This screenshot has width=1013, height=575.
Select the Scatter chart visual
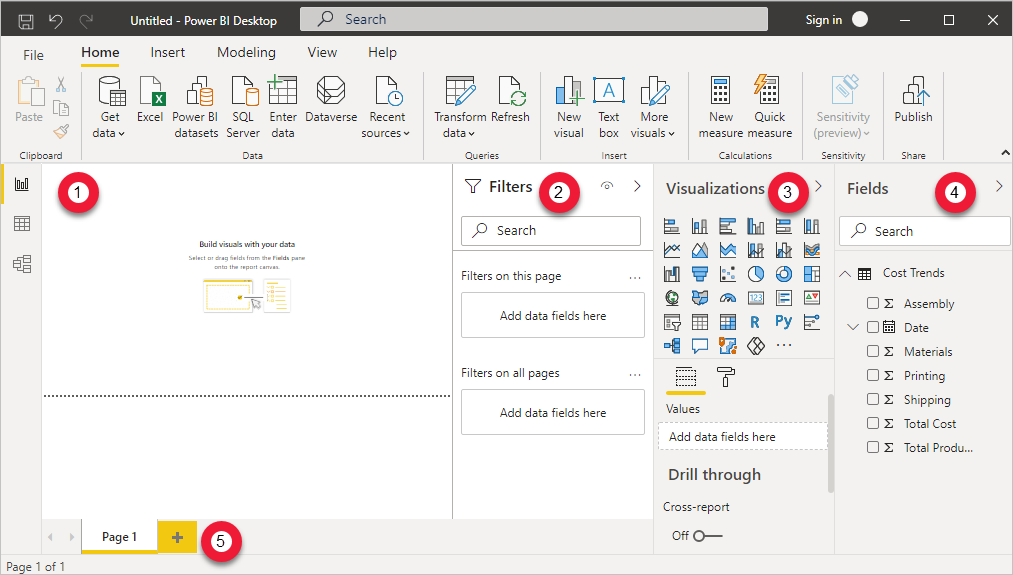tap(728, 274)
